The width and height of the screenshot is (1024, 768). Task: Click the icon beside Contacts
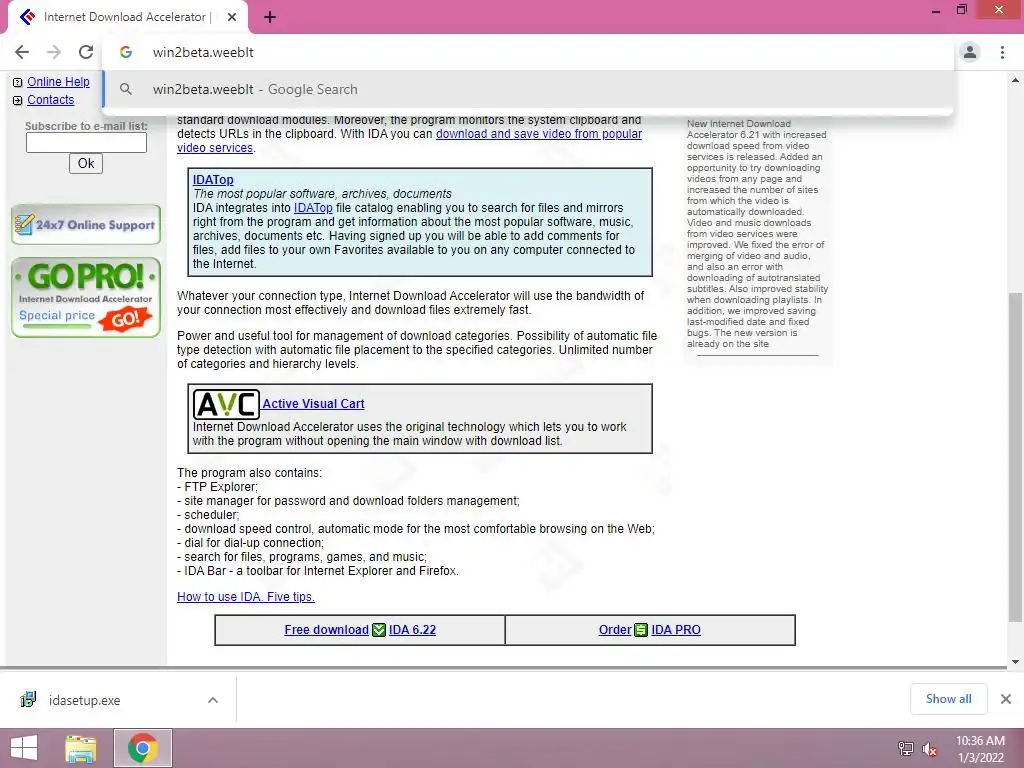18,101
